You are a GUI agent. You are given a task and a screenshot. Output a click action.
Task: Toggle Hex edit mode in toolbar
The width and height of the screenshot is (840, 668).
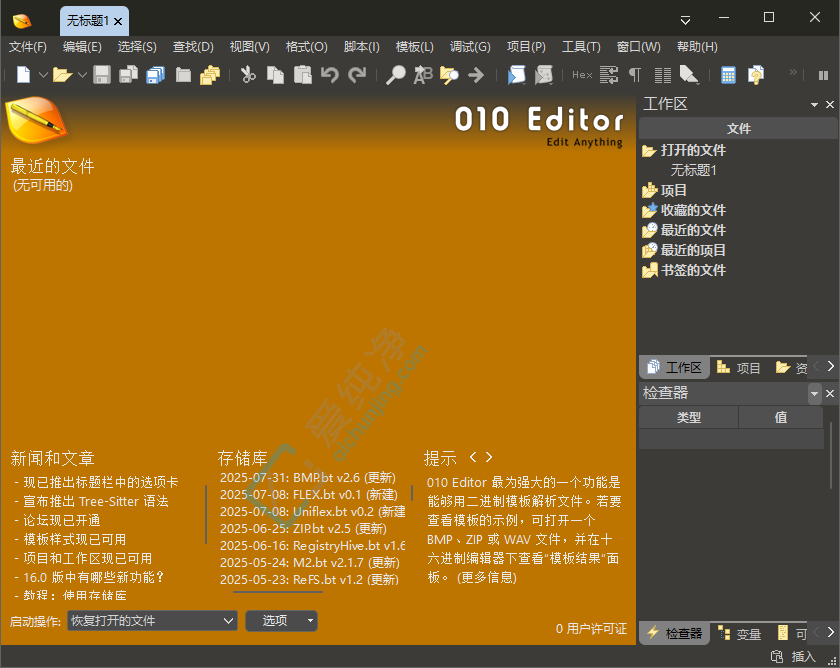[582, 75]
